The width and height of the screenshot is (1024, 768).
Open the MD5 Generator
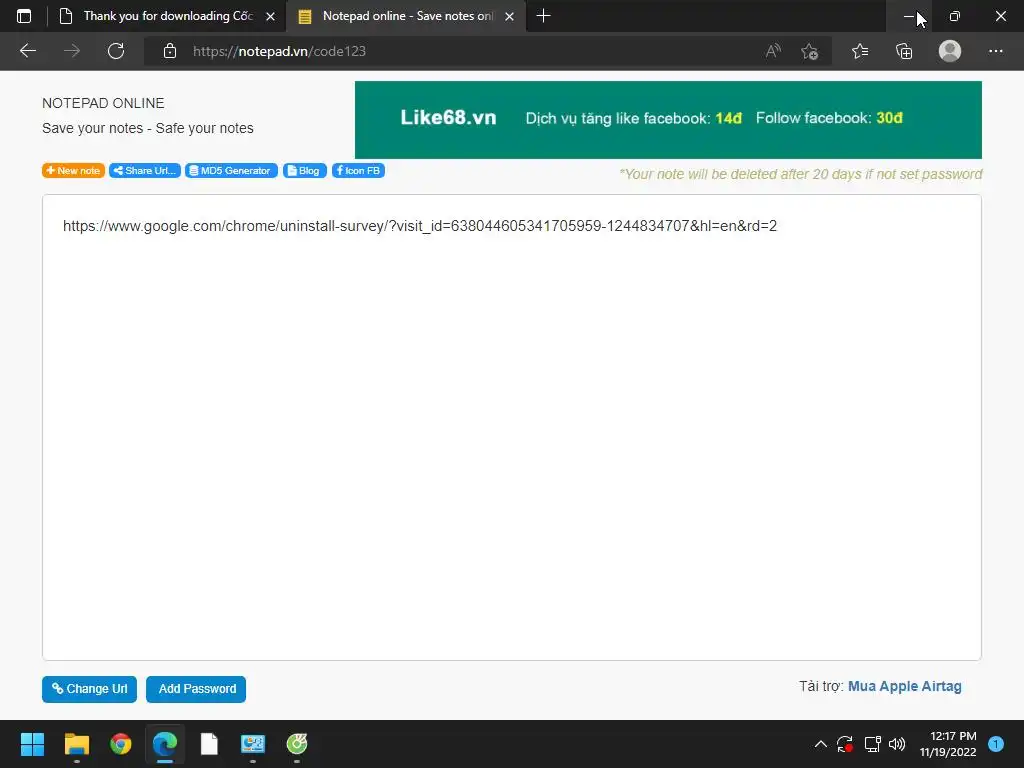tap(231, 170)
